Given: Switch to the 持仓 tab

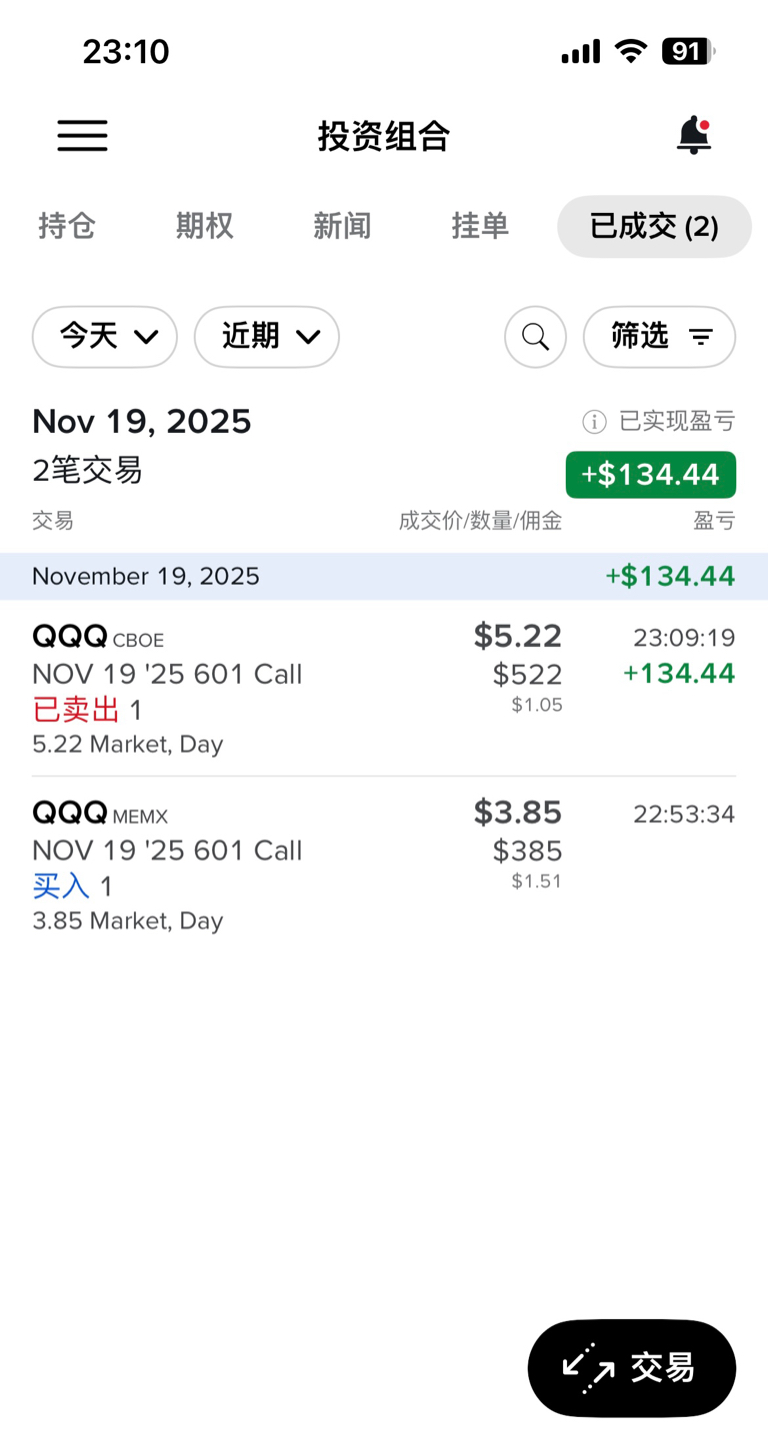Looking at the screenshot, I should coord(67,226).
